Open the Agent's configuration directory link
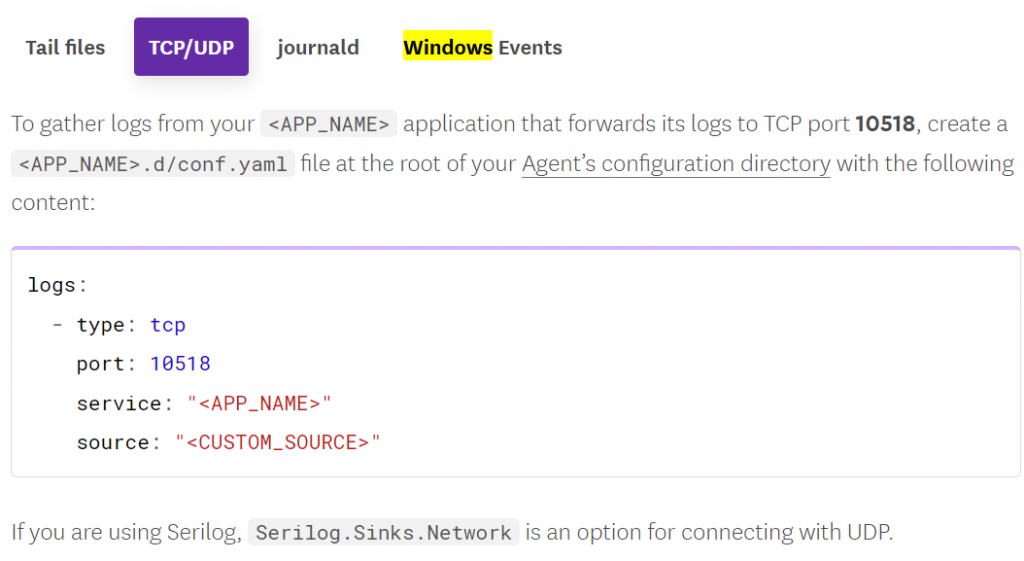1024x561 pixels. coord(676,163)
